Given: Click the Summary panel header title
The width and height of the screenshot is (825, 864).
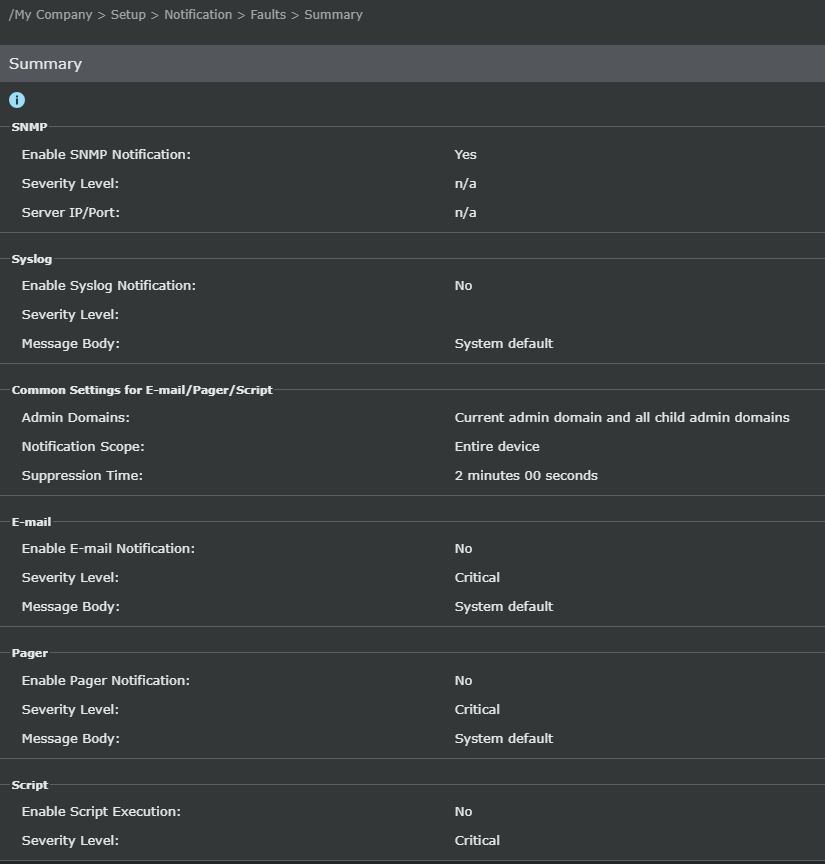Looking at the screenshot, I should click(45, 64).
